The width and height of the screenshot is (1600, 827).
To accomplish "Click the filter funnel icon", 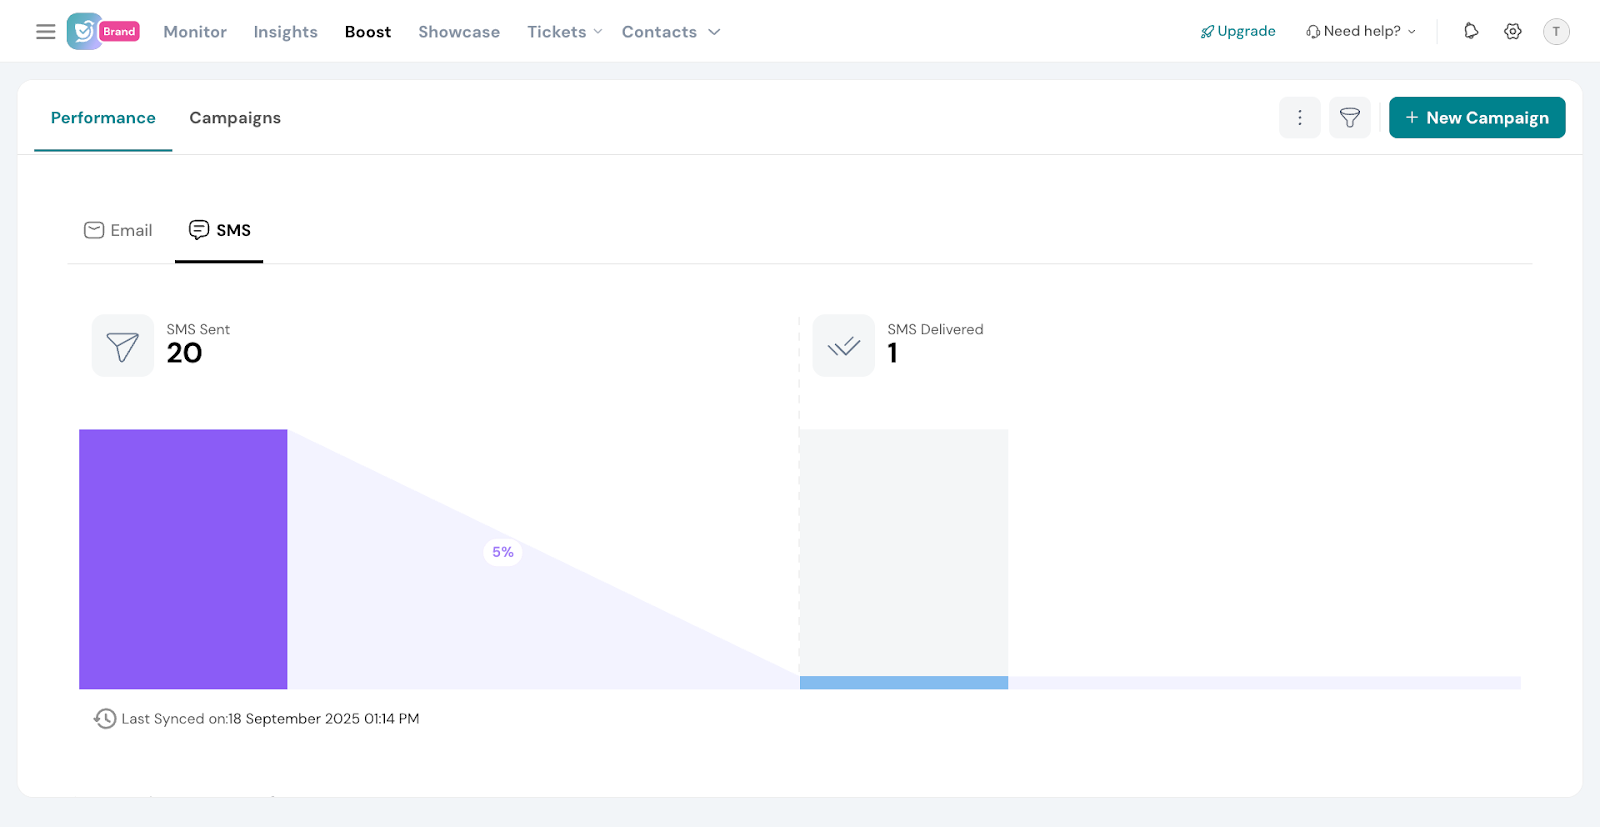I will [x=1350, y=118].
